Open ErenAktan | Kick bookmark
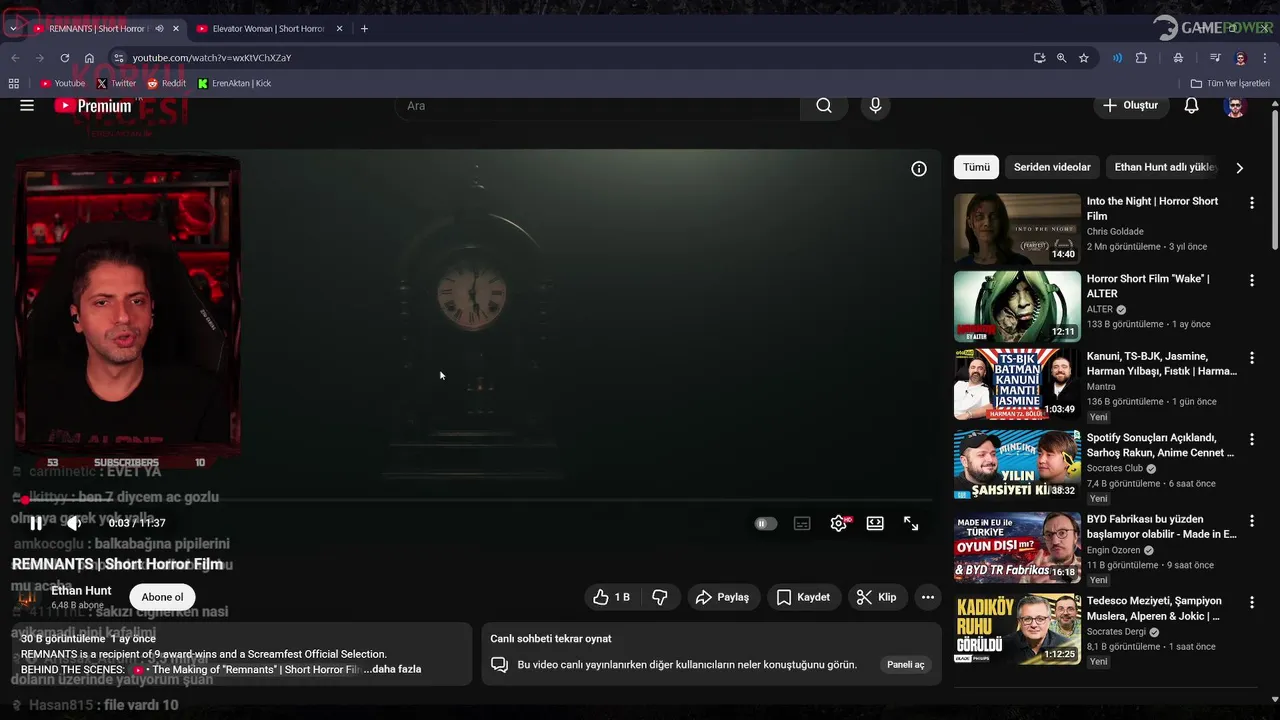This screenshot has height=720, width=1280. [x=235, y=83]
